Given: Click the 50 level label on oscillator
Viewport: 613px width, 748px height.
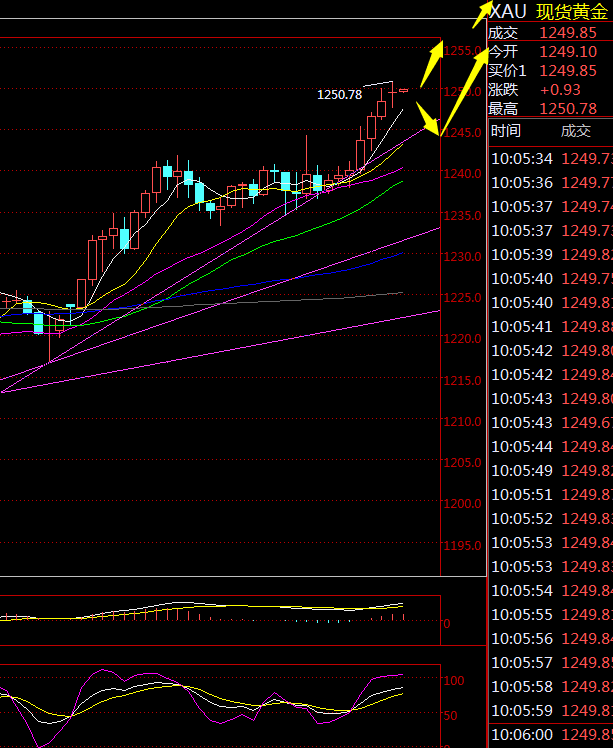Looking at the screenshot, I should tap(450, 716).
